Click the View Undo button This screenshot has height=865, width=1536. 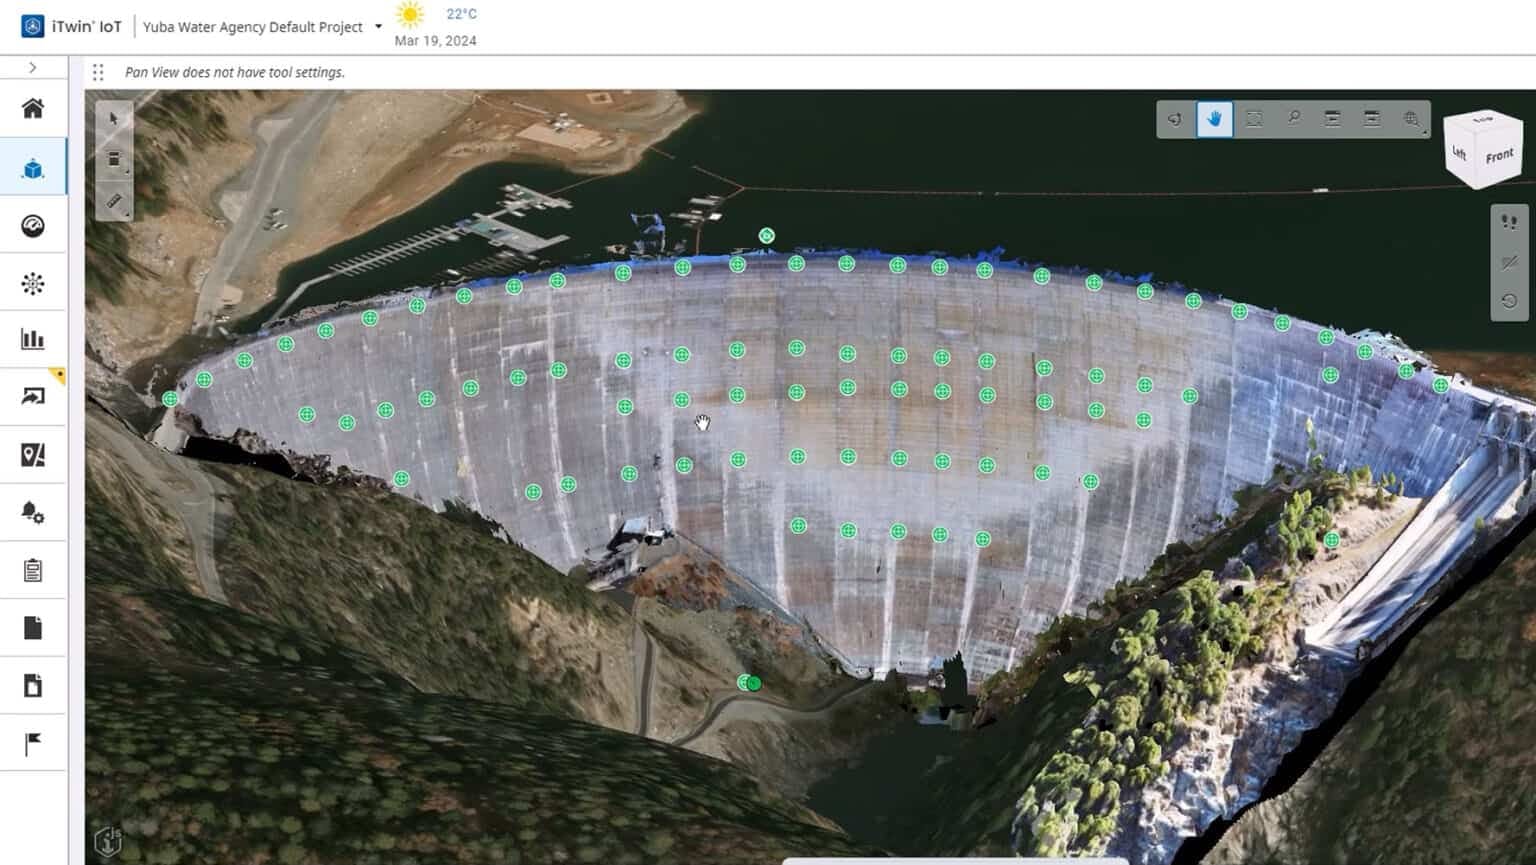1333,119
